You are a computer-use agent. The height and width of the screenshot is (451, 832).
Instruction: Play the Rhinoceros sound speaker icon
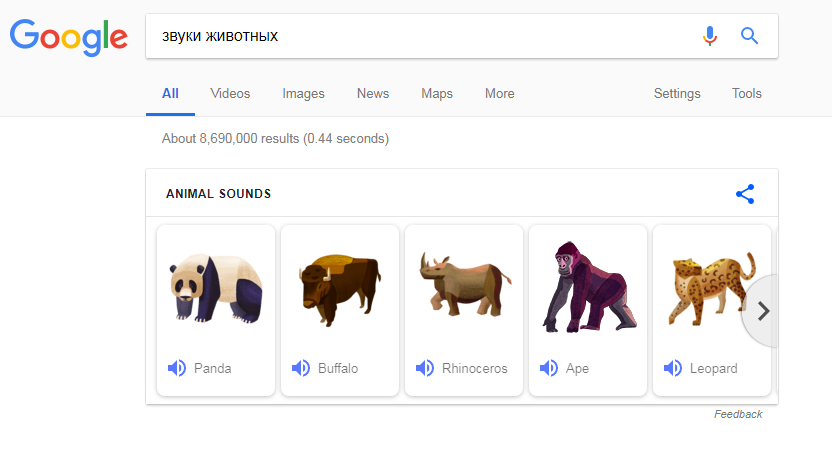coord(425,368)
